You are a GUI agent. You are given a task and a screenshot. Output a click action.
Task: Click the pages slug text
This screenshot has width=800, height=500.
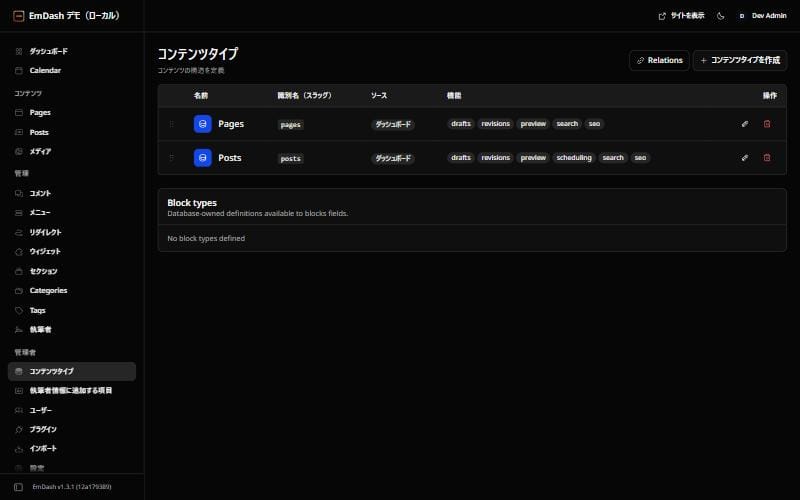[x=290, y=125]
